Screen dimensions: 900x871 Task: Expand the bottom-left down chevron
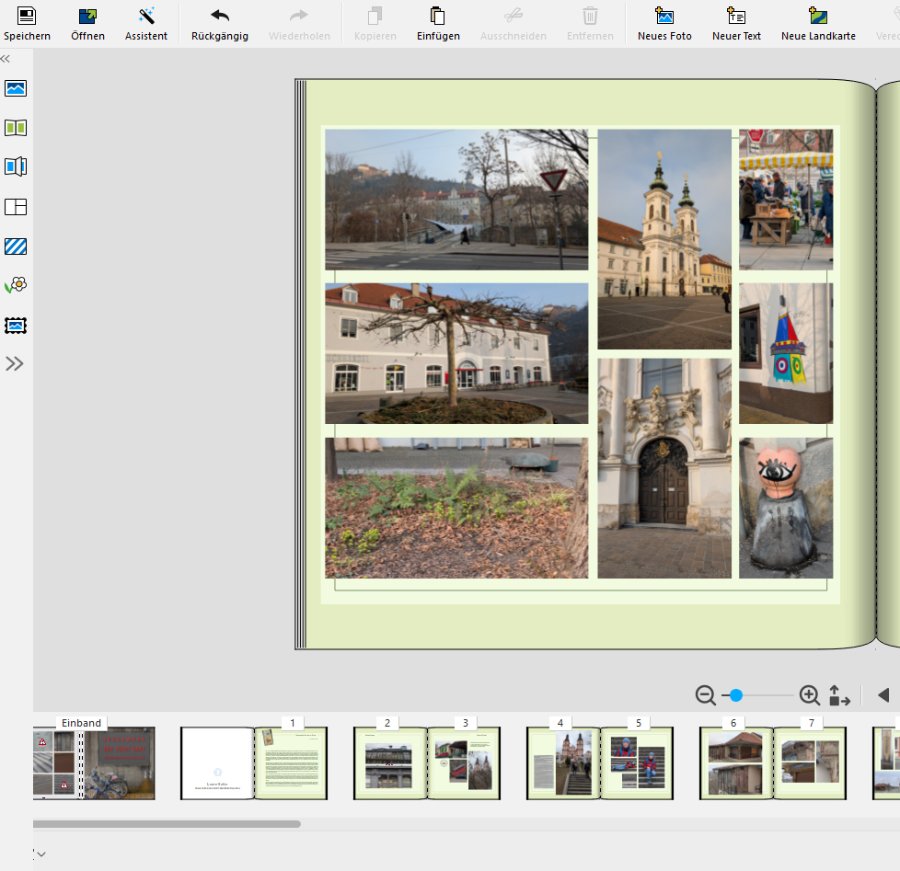[40, 854]
